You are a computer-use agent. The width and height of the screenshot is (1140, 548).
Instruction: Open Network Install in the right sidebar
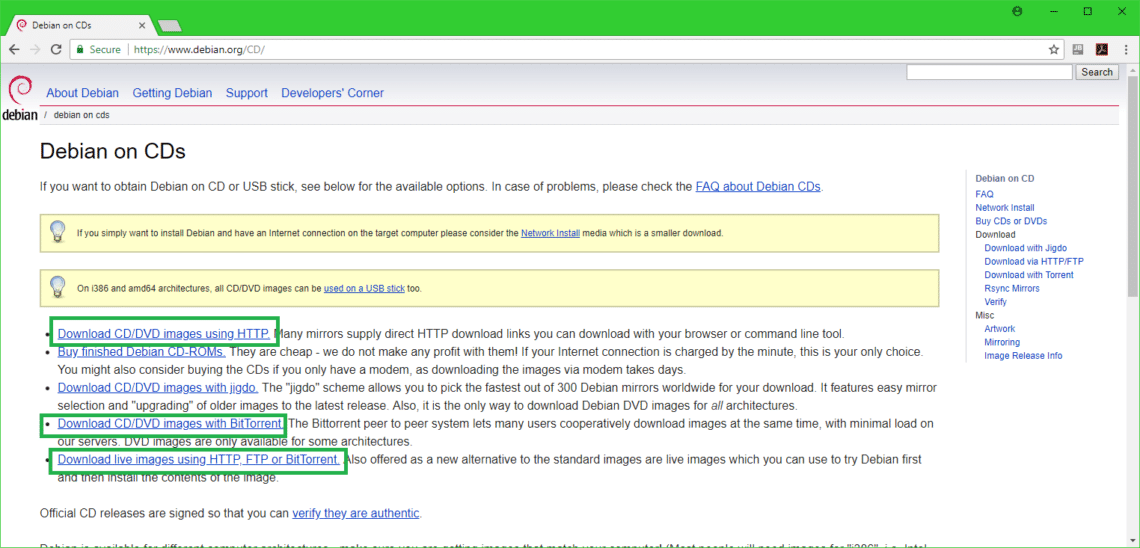pos(1005,207)
